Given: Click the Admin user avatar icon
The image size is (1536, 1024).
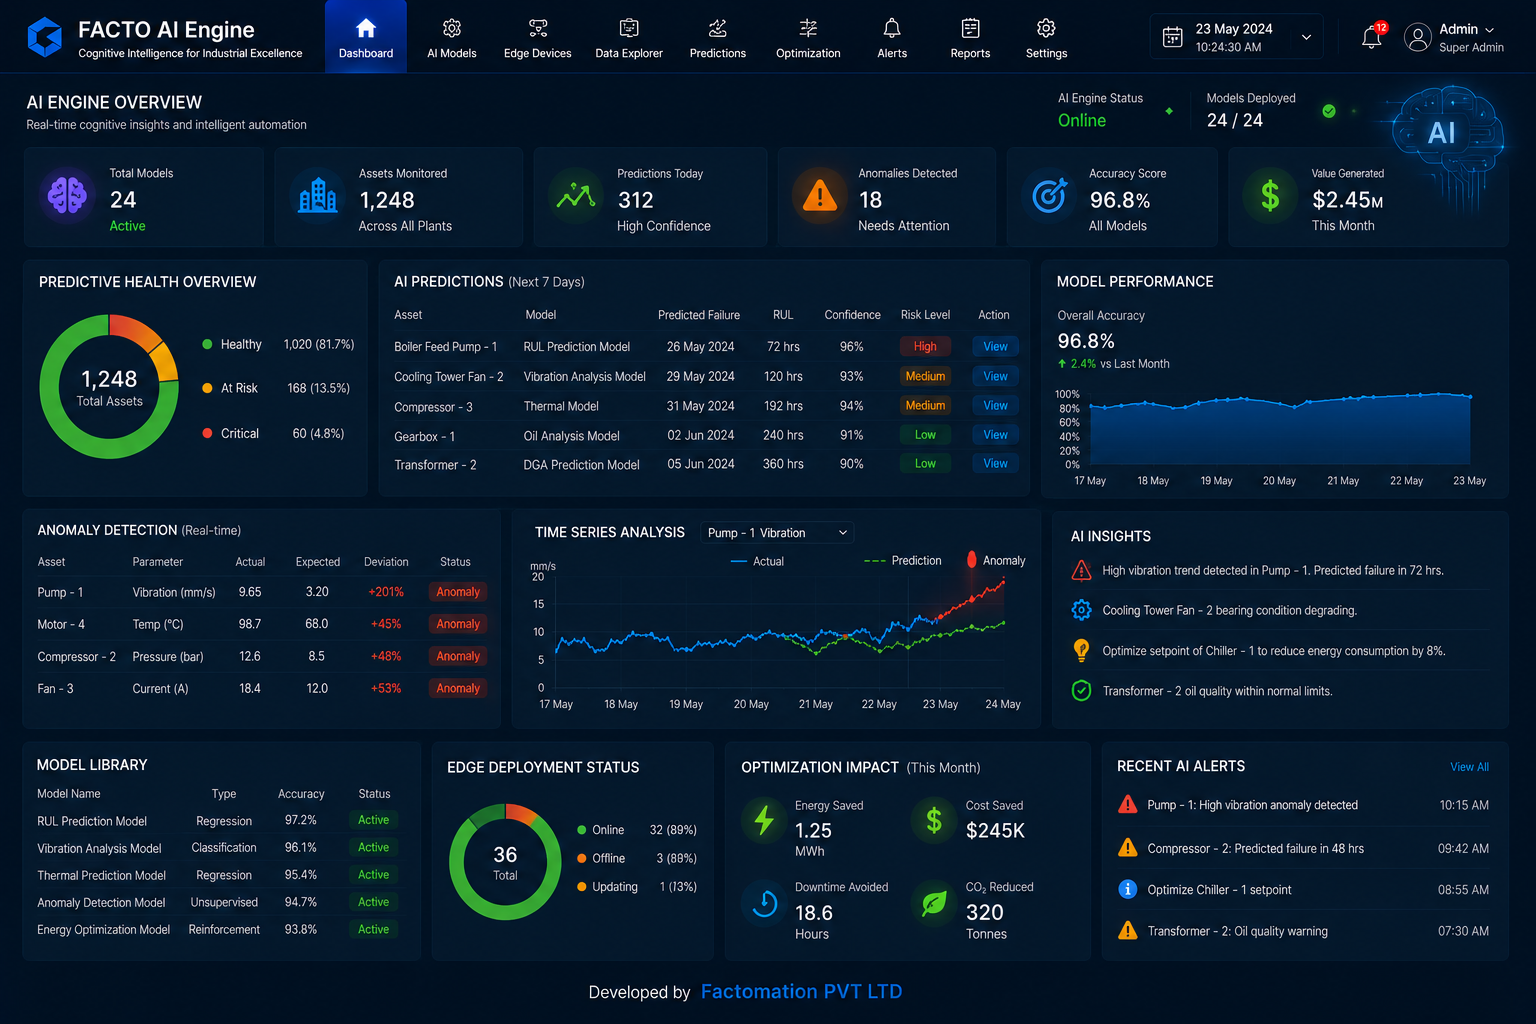Looking at the screenshot, I should click(x=1417, y=37).
